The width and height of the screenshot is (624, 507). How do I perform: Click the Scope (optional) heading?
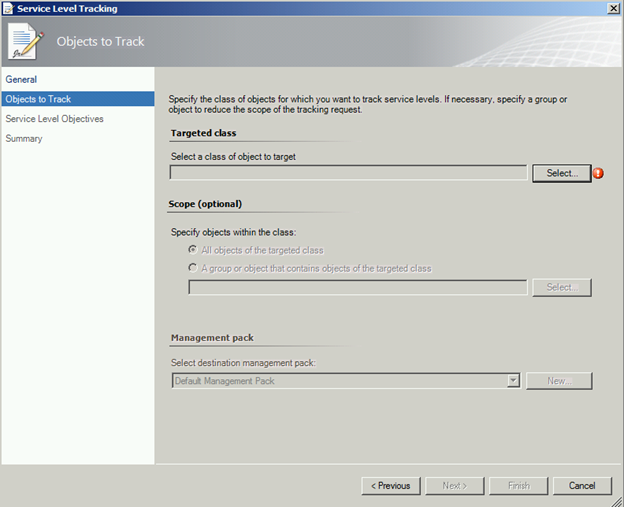[x=205, y=204]
